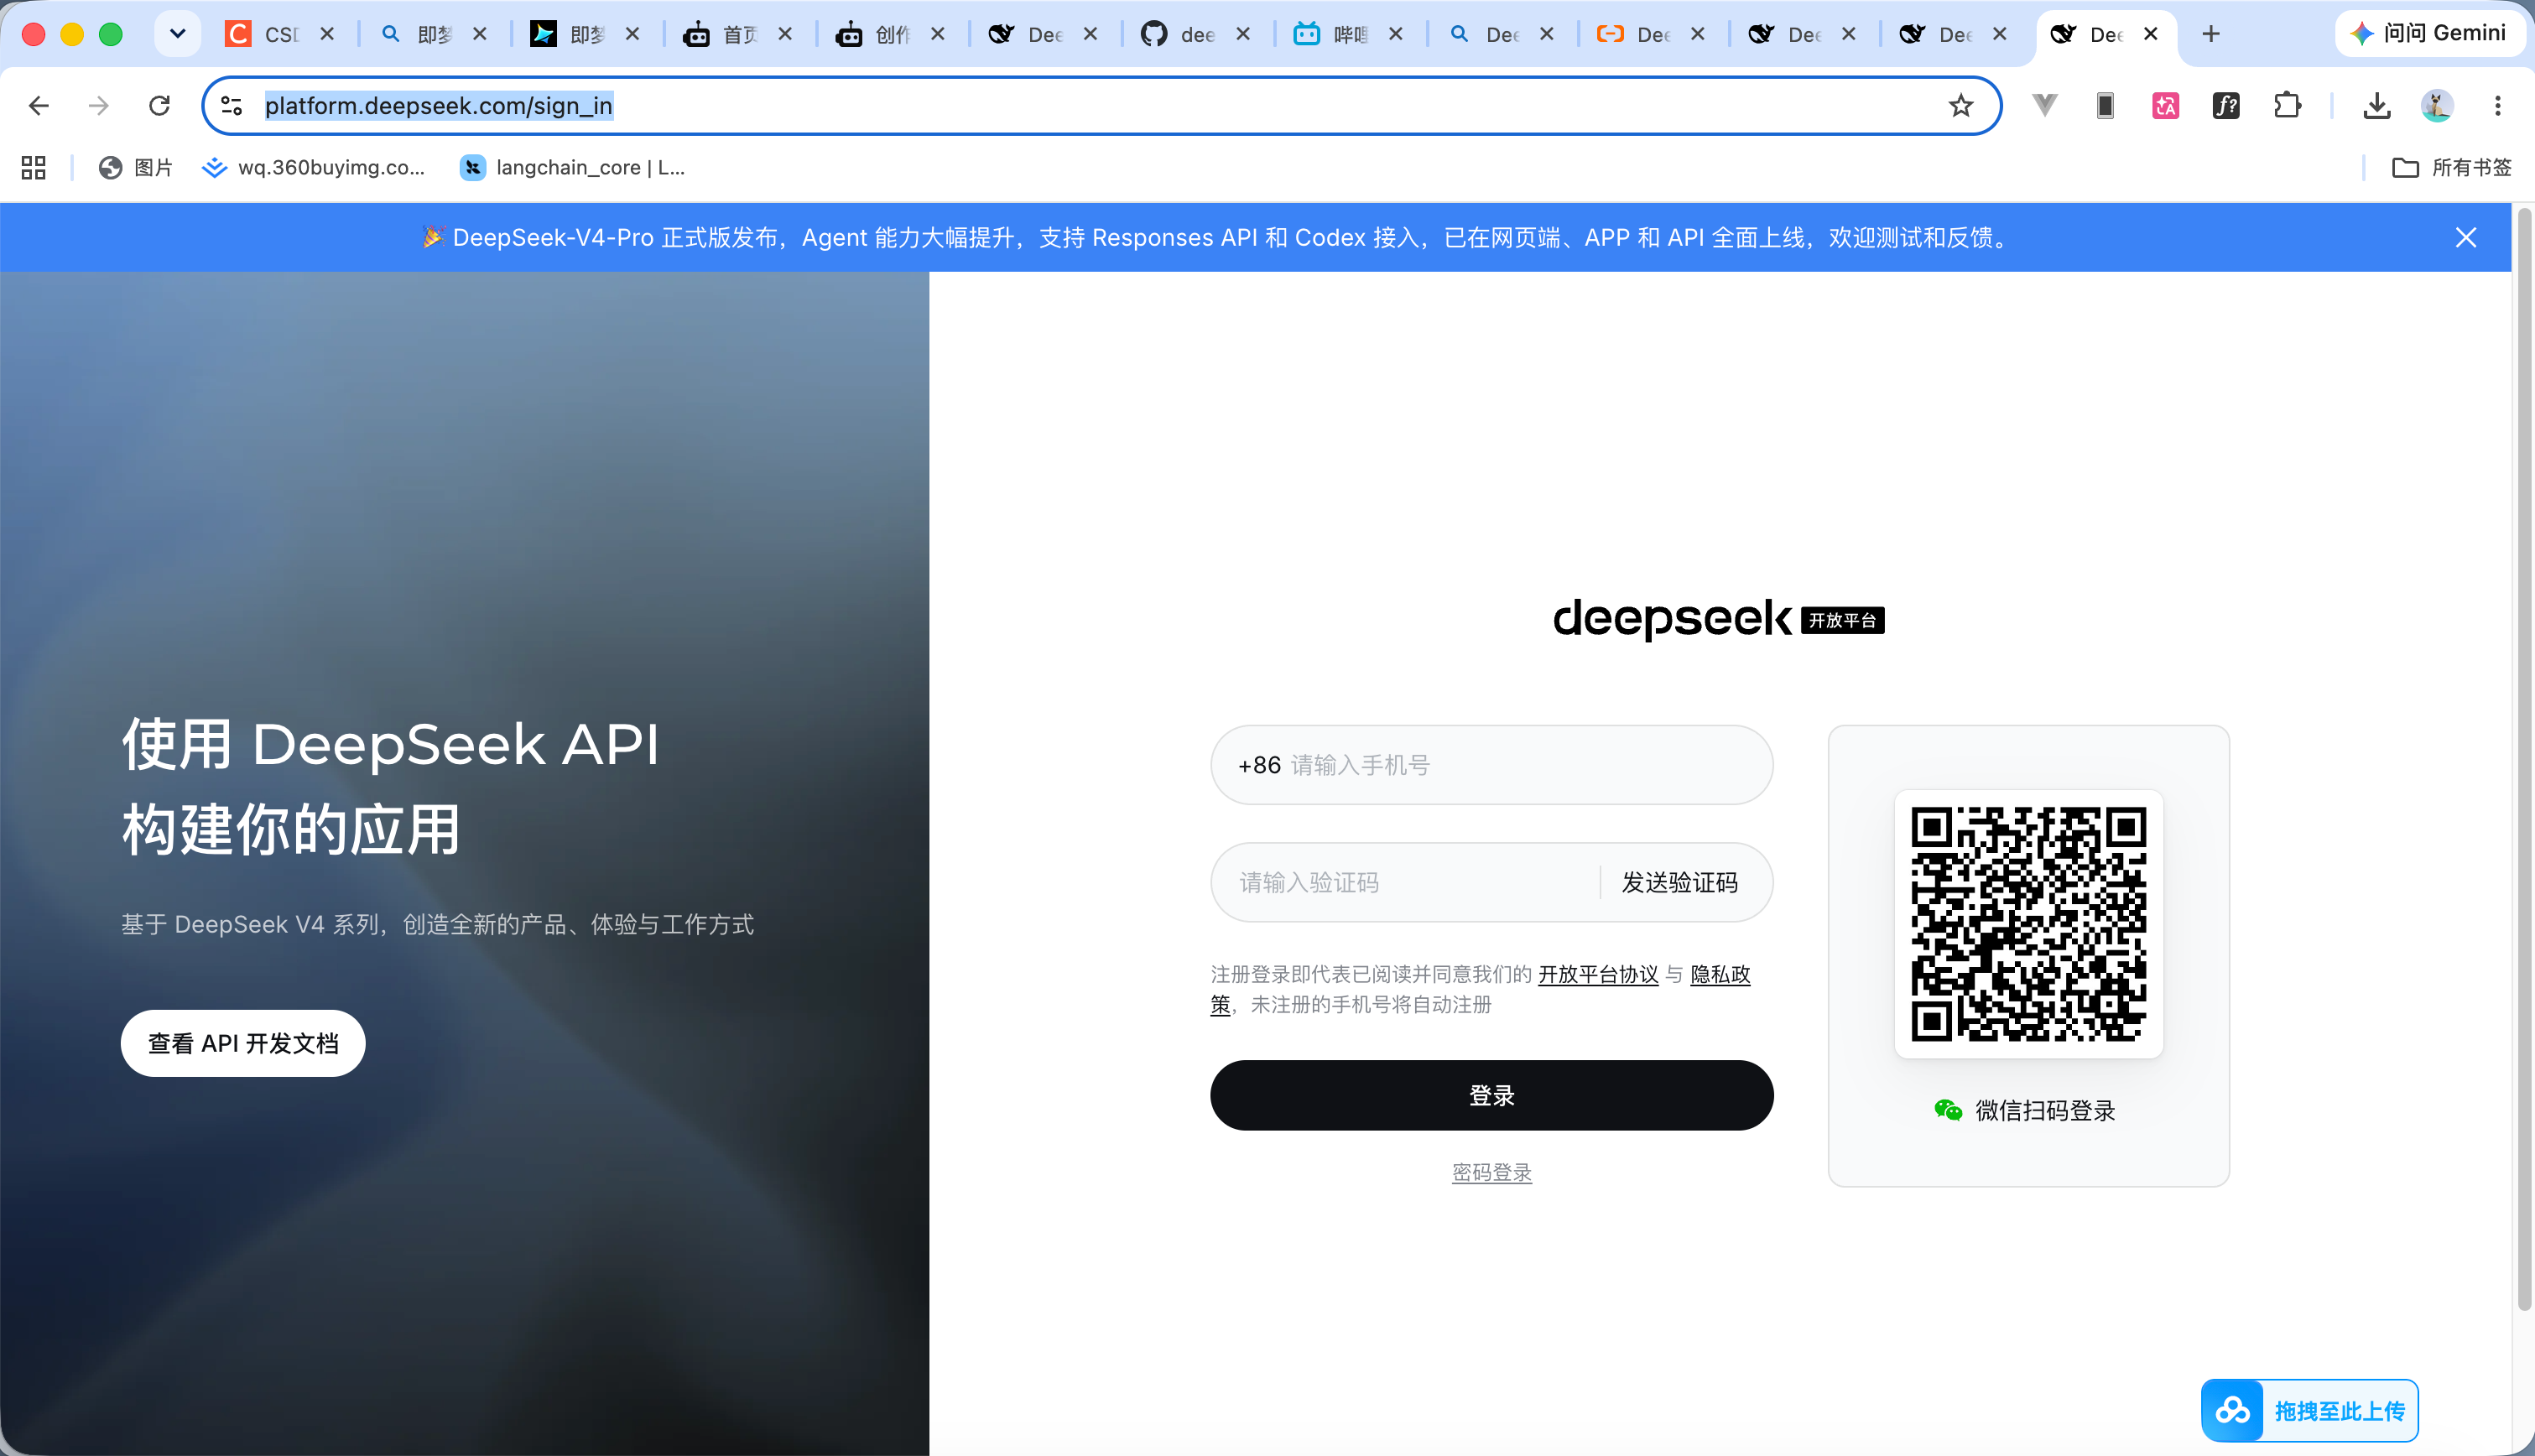Reload the DeepSeek sign-in page
The height and width of the screenshot is (1456, 2535).
pos(159,106)
